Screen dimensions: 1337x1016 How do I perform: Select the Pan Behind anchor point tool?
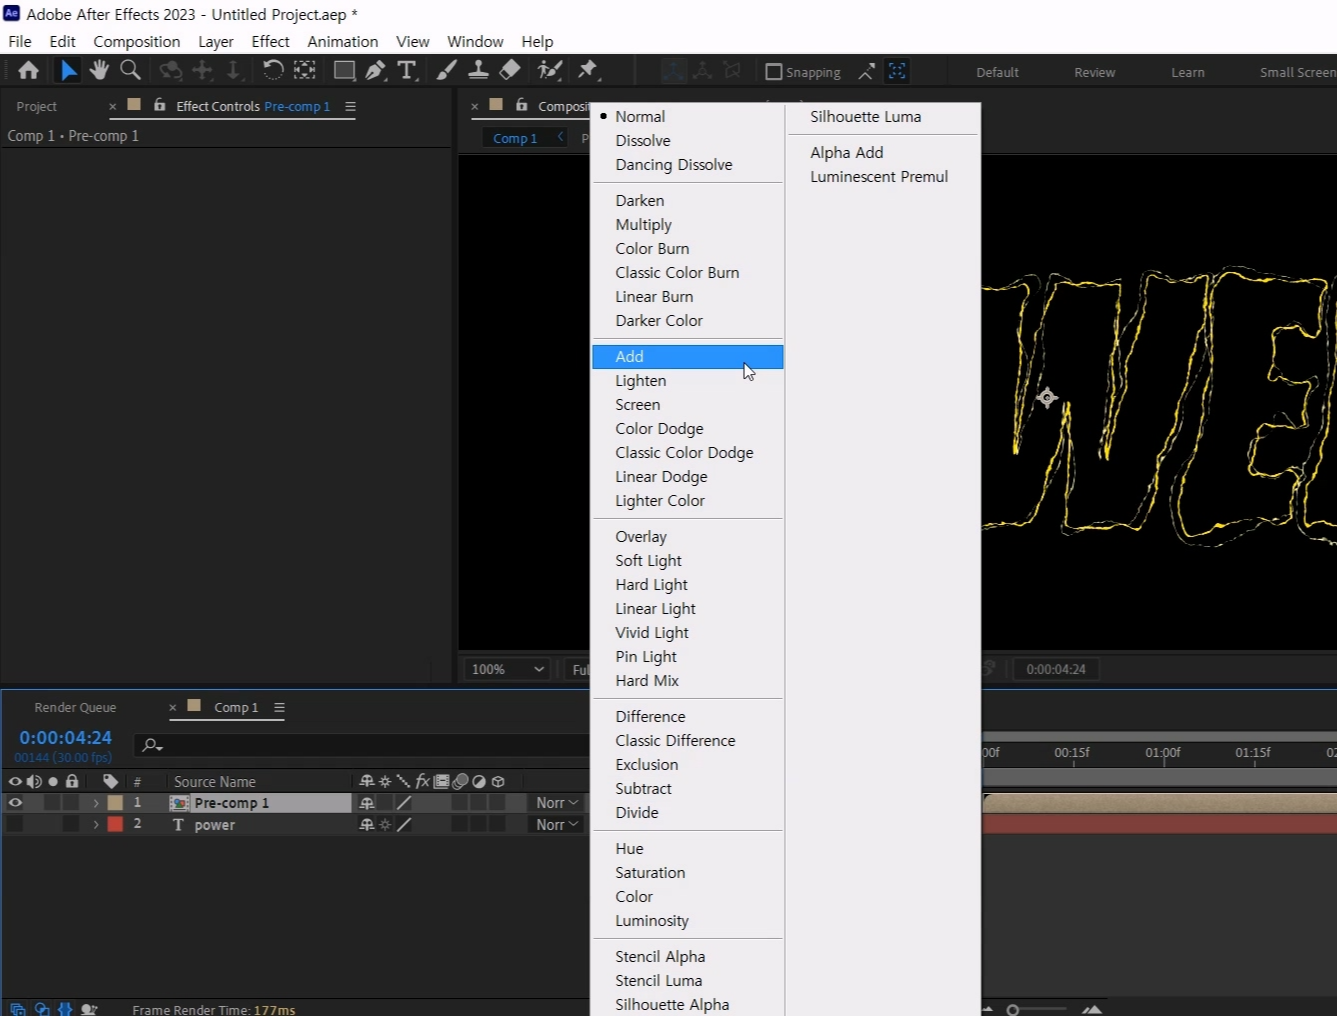(x=304, y=70)
